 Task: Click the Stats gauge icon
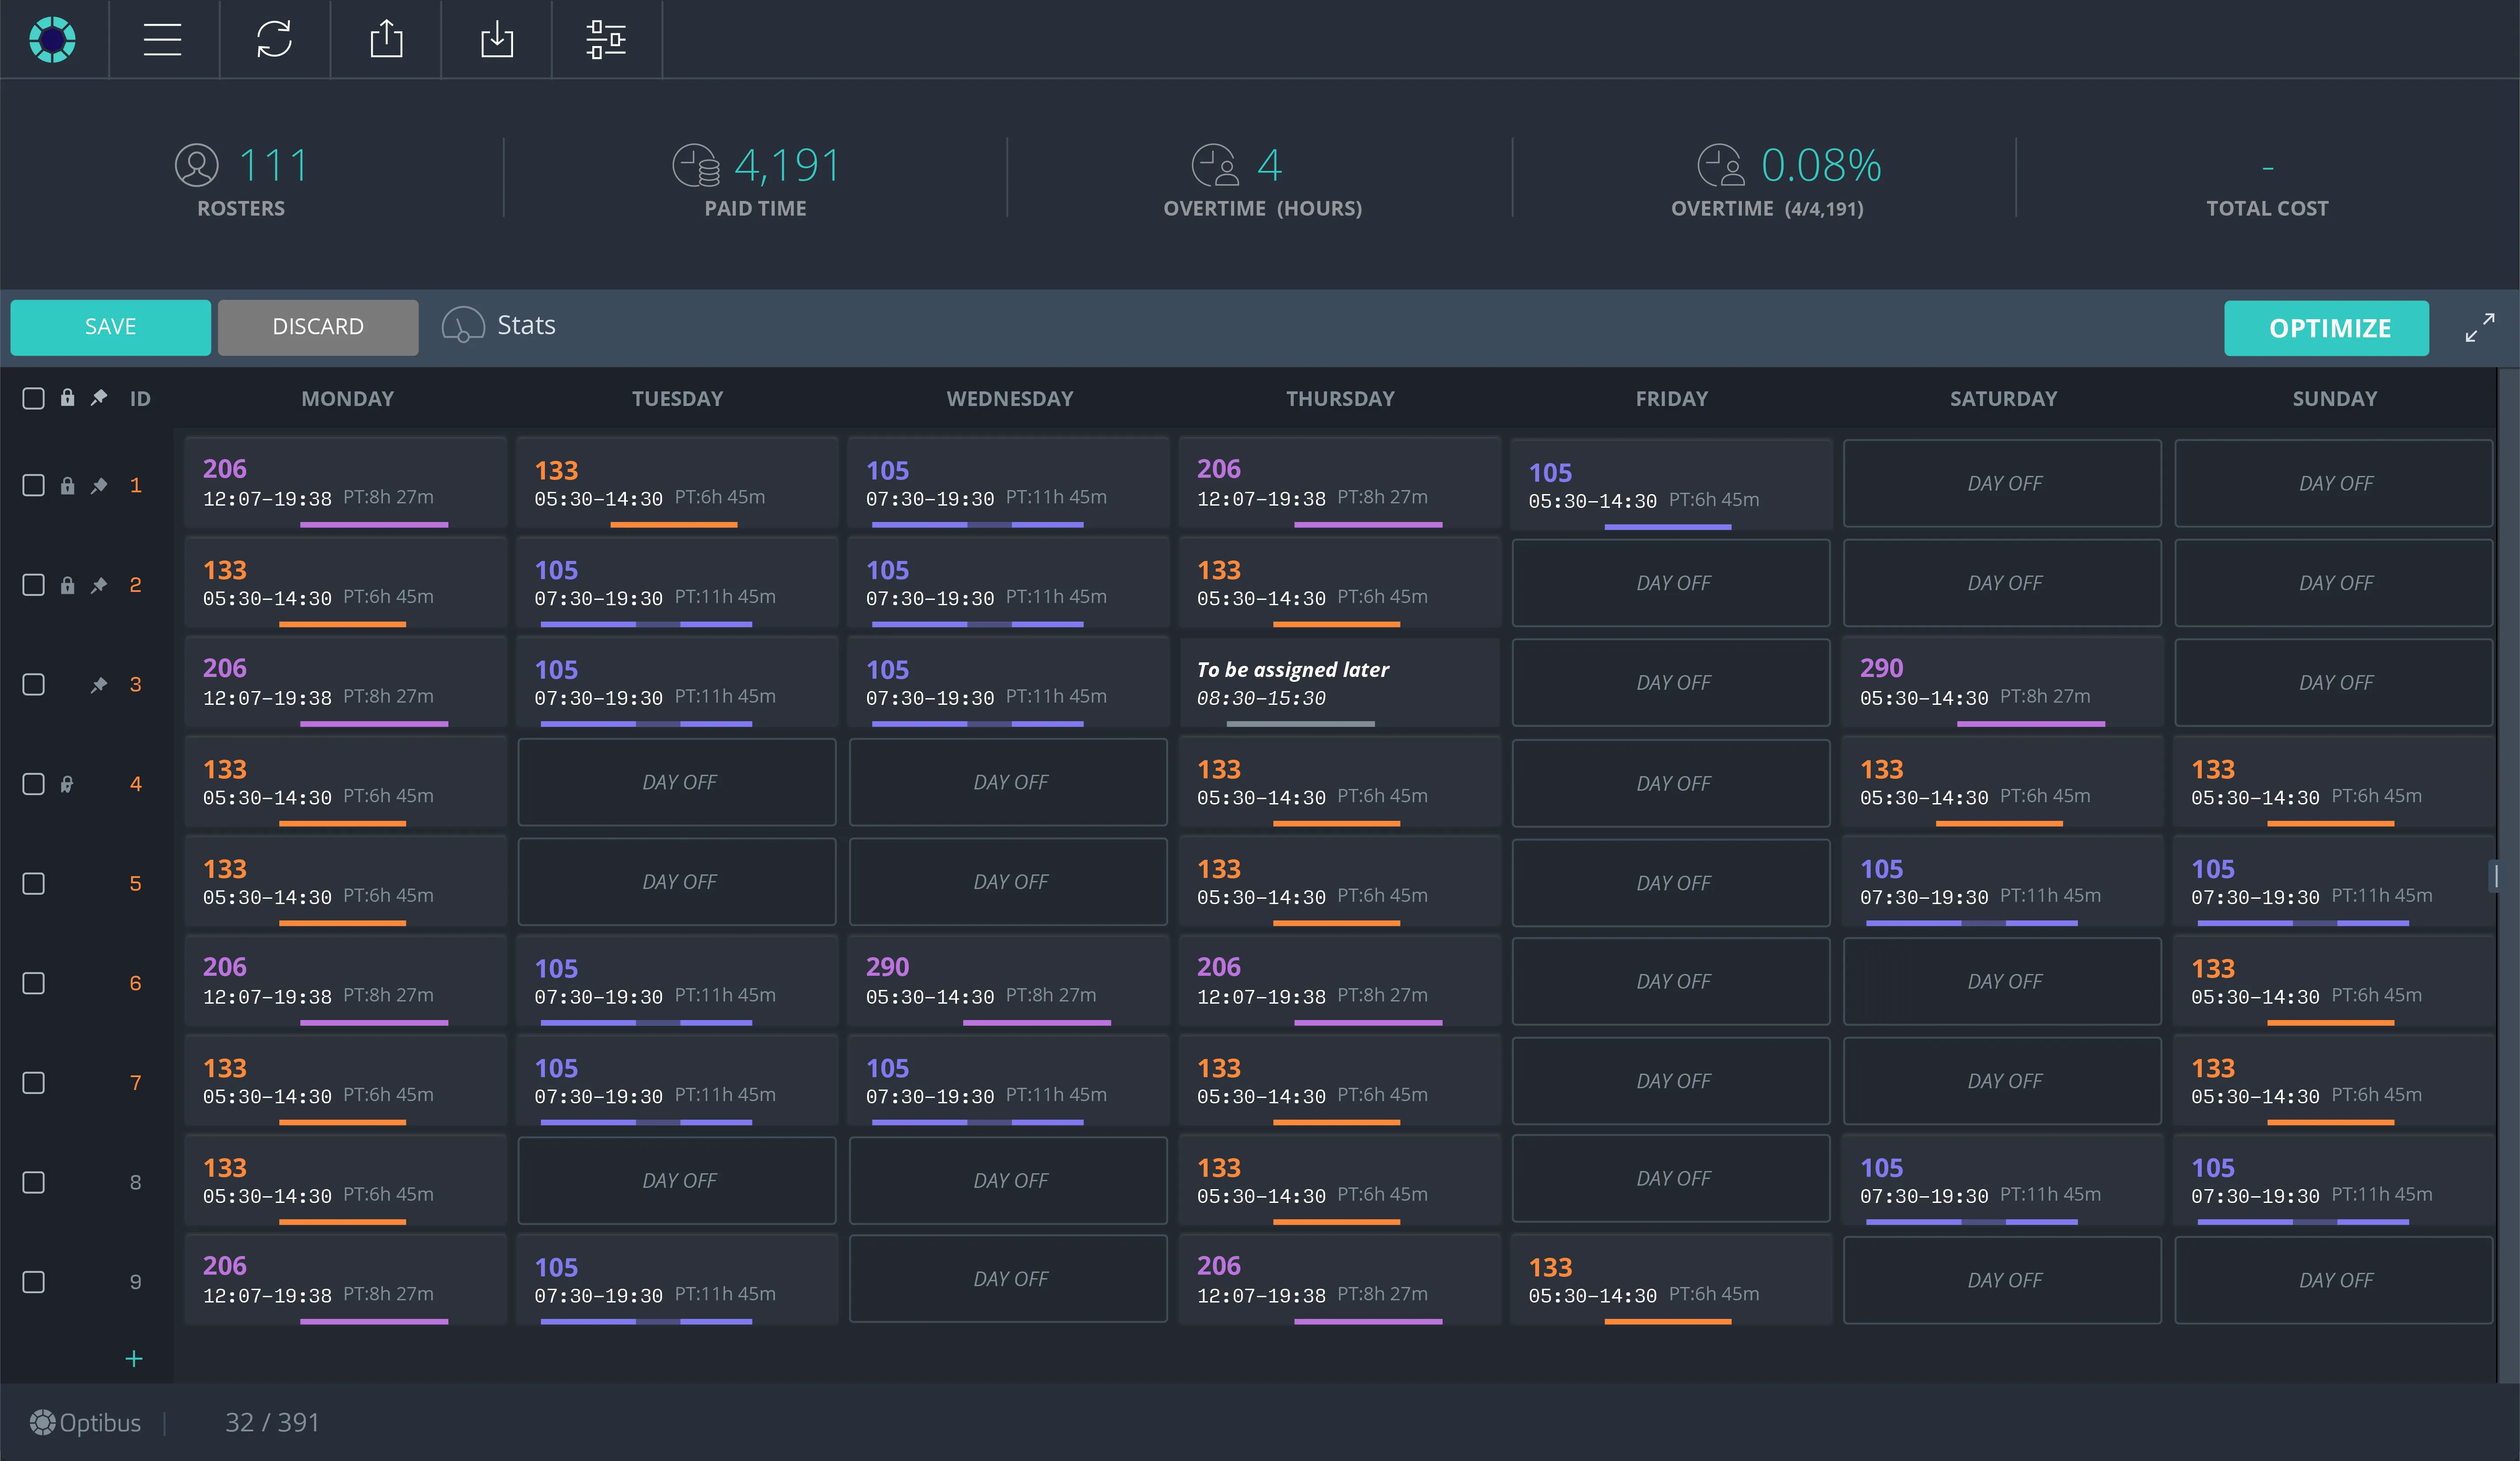pyautogui.click(x=463, y=325)
